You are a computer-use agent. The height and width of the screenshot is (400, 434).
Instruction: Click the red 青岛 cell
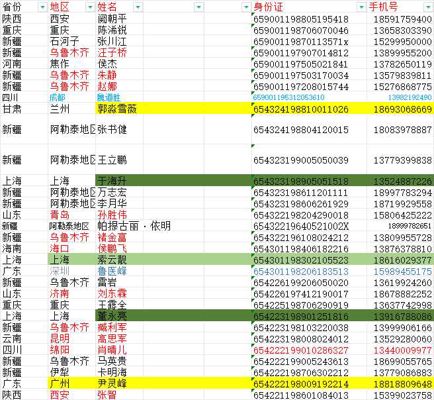pyautogui.click(x=72, y=215)
